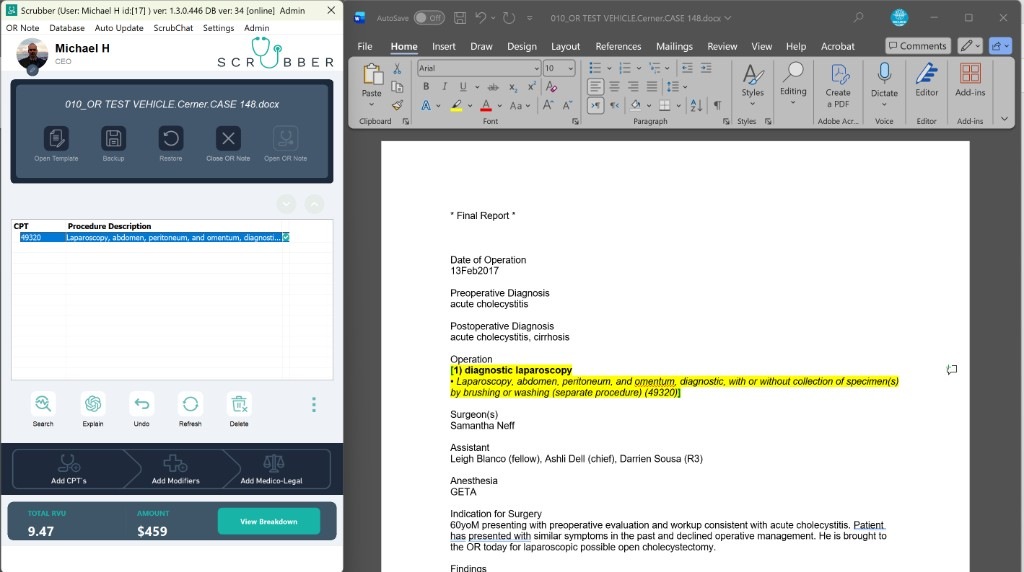The image size is (1024, 572).
Task: Toggle the checkbox on CPT 49320 row
Action: coord(285,237)
